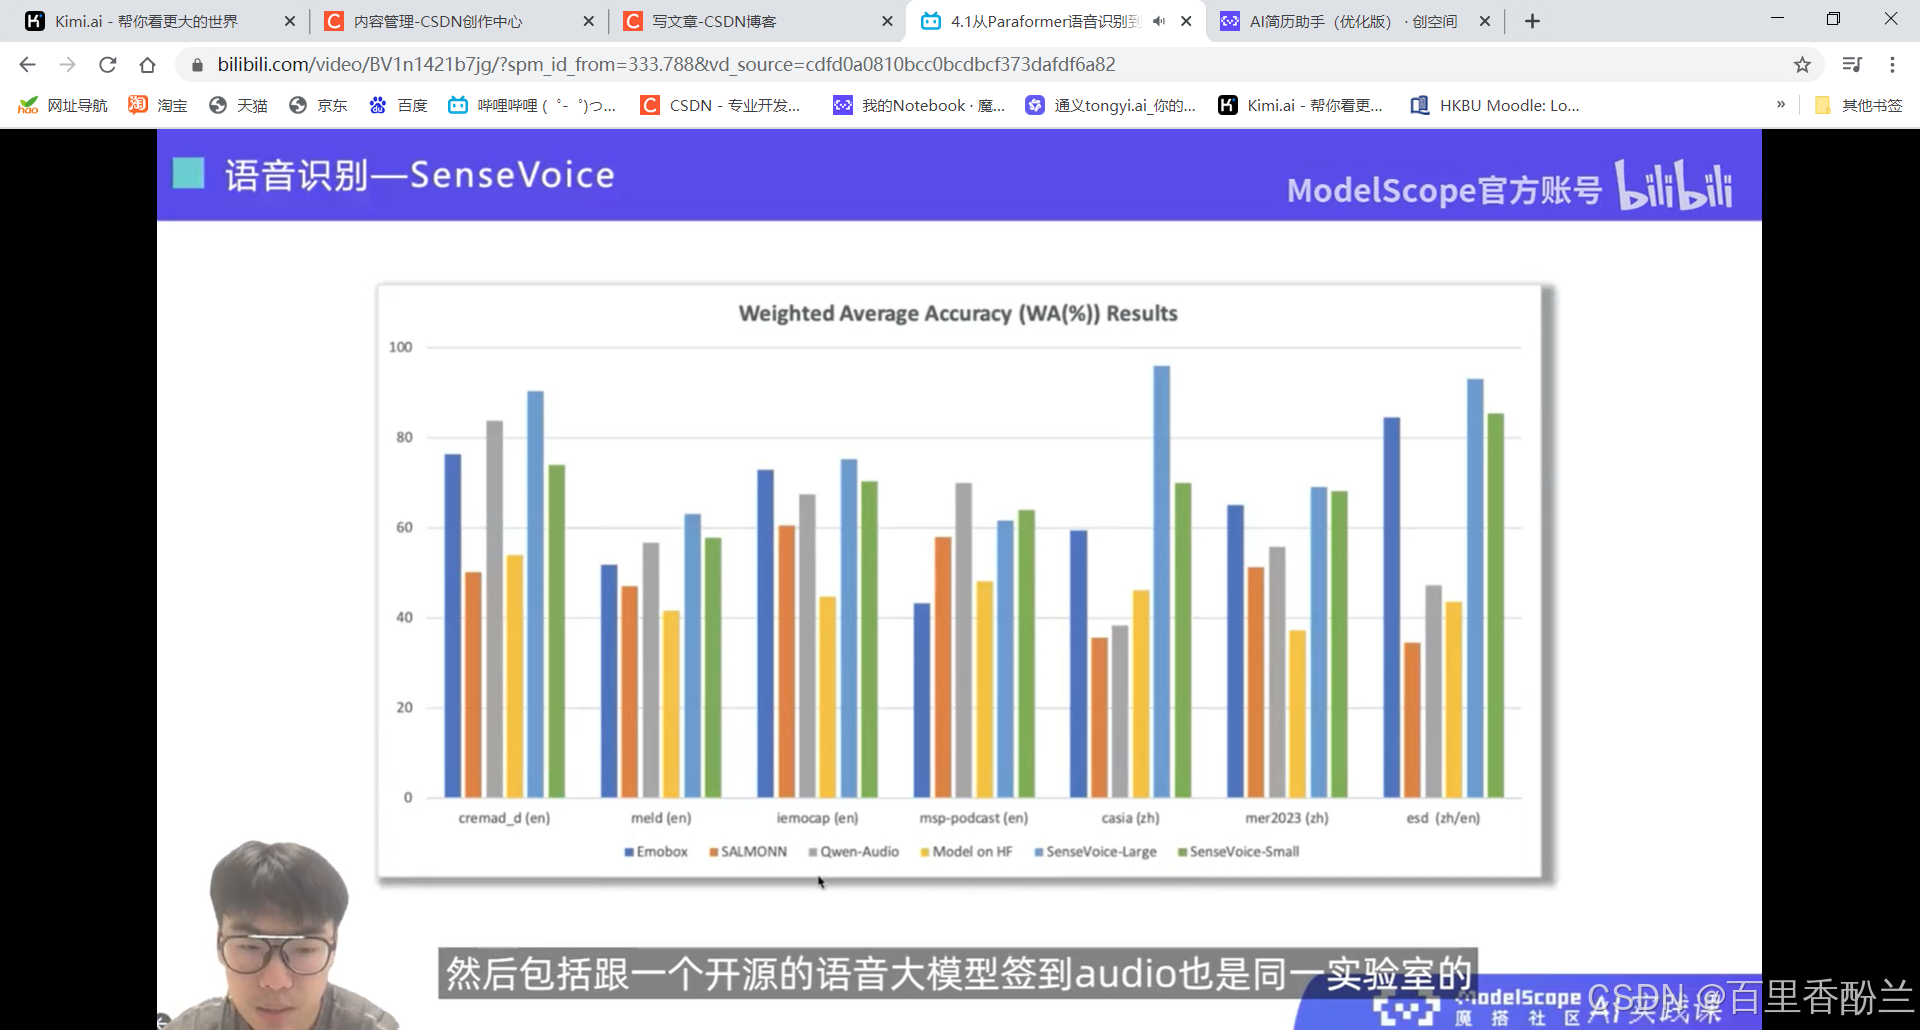Close the Kimi.ai tab
Image resolution: width=1920 pixels, height=1030 pixels.
click(x=289, y=21)
